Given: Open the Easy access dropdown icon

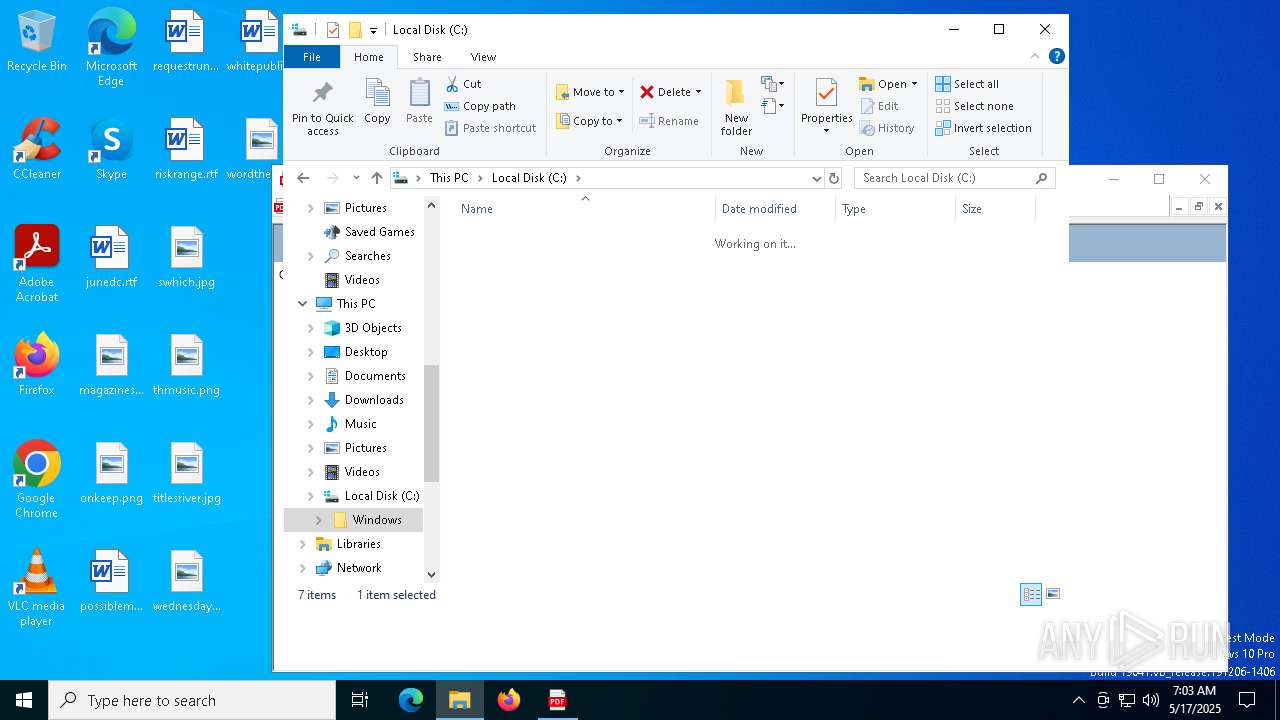Looking at the screenshot, I should pyautogui.click(x=773, y=106).
